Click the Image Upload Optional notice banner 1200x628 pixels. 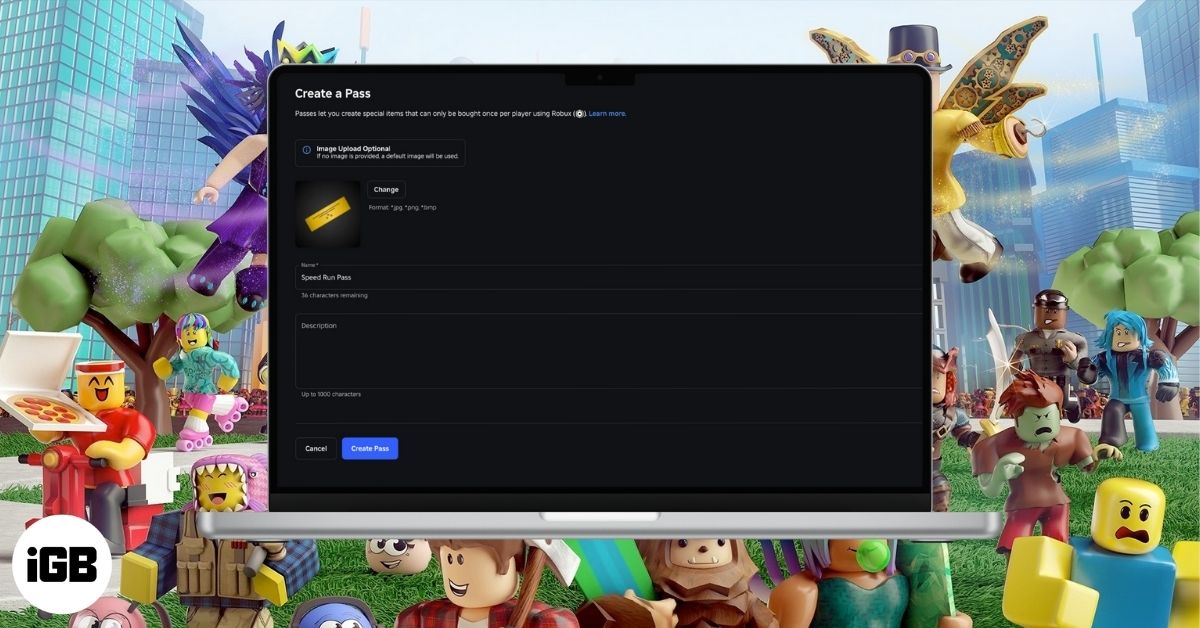point(380,152)
